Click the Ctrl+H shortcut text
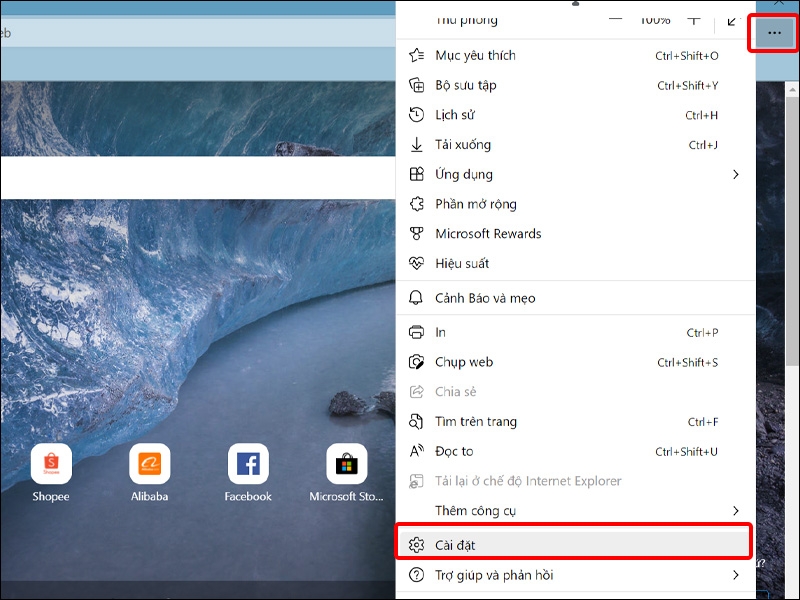Image resolution: width=800 pixels, height=600 pixels. 702,115
